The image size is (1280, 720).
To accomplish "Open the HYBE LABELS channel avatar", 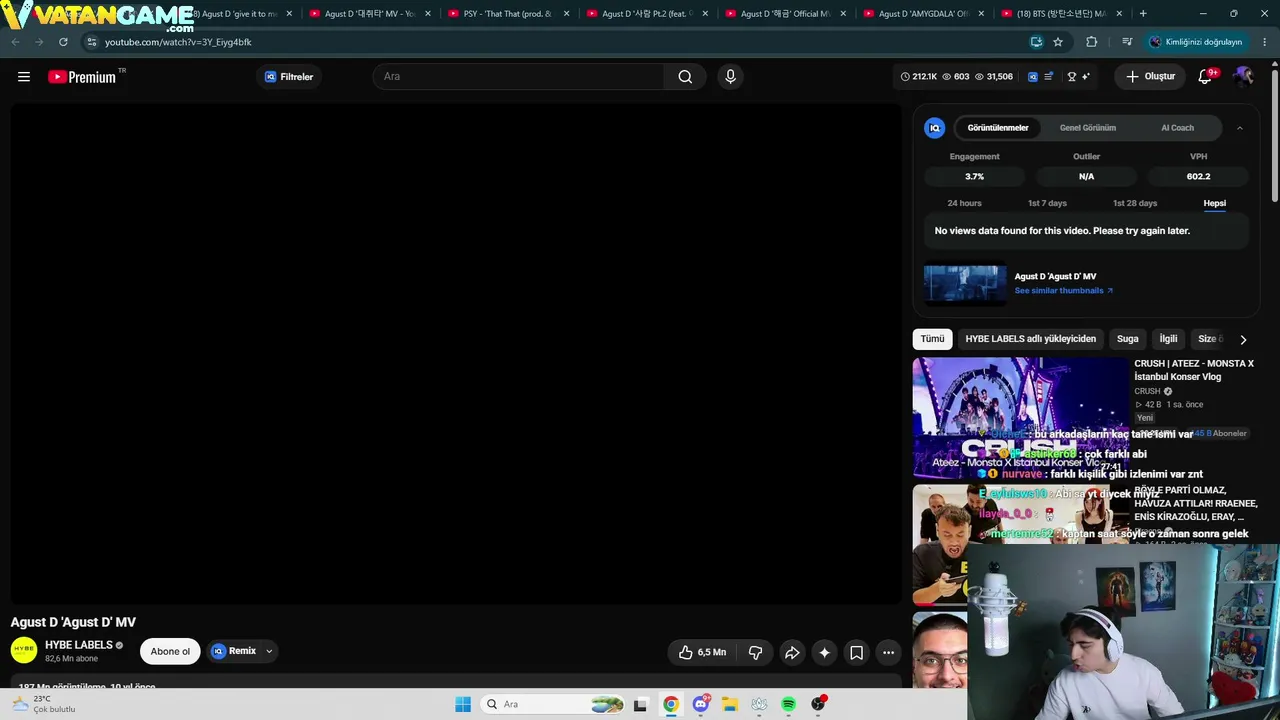I will (x=24, y=650).
